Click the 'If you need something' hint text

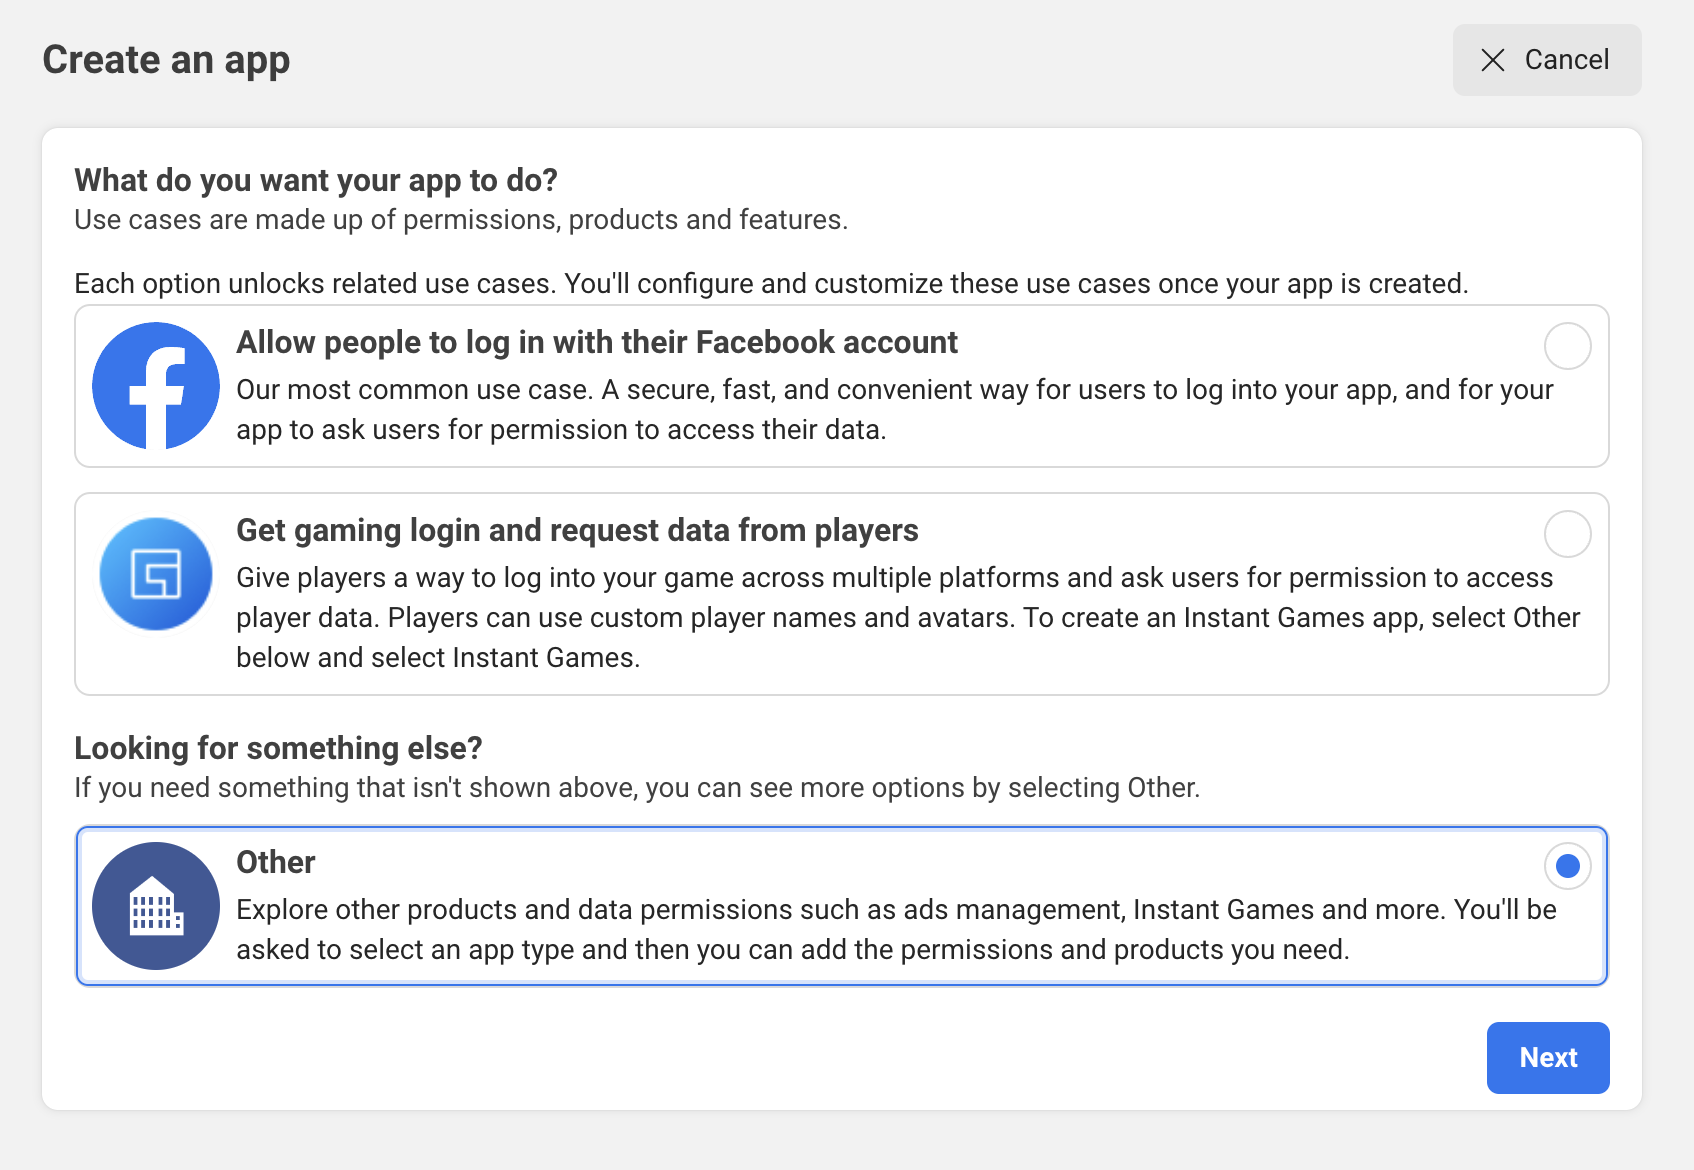636,788
